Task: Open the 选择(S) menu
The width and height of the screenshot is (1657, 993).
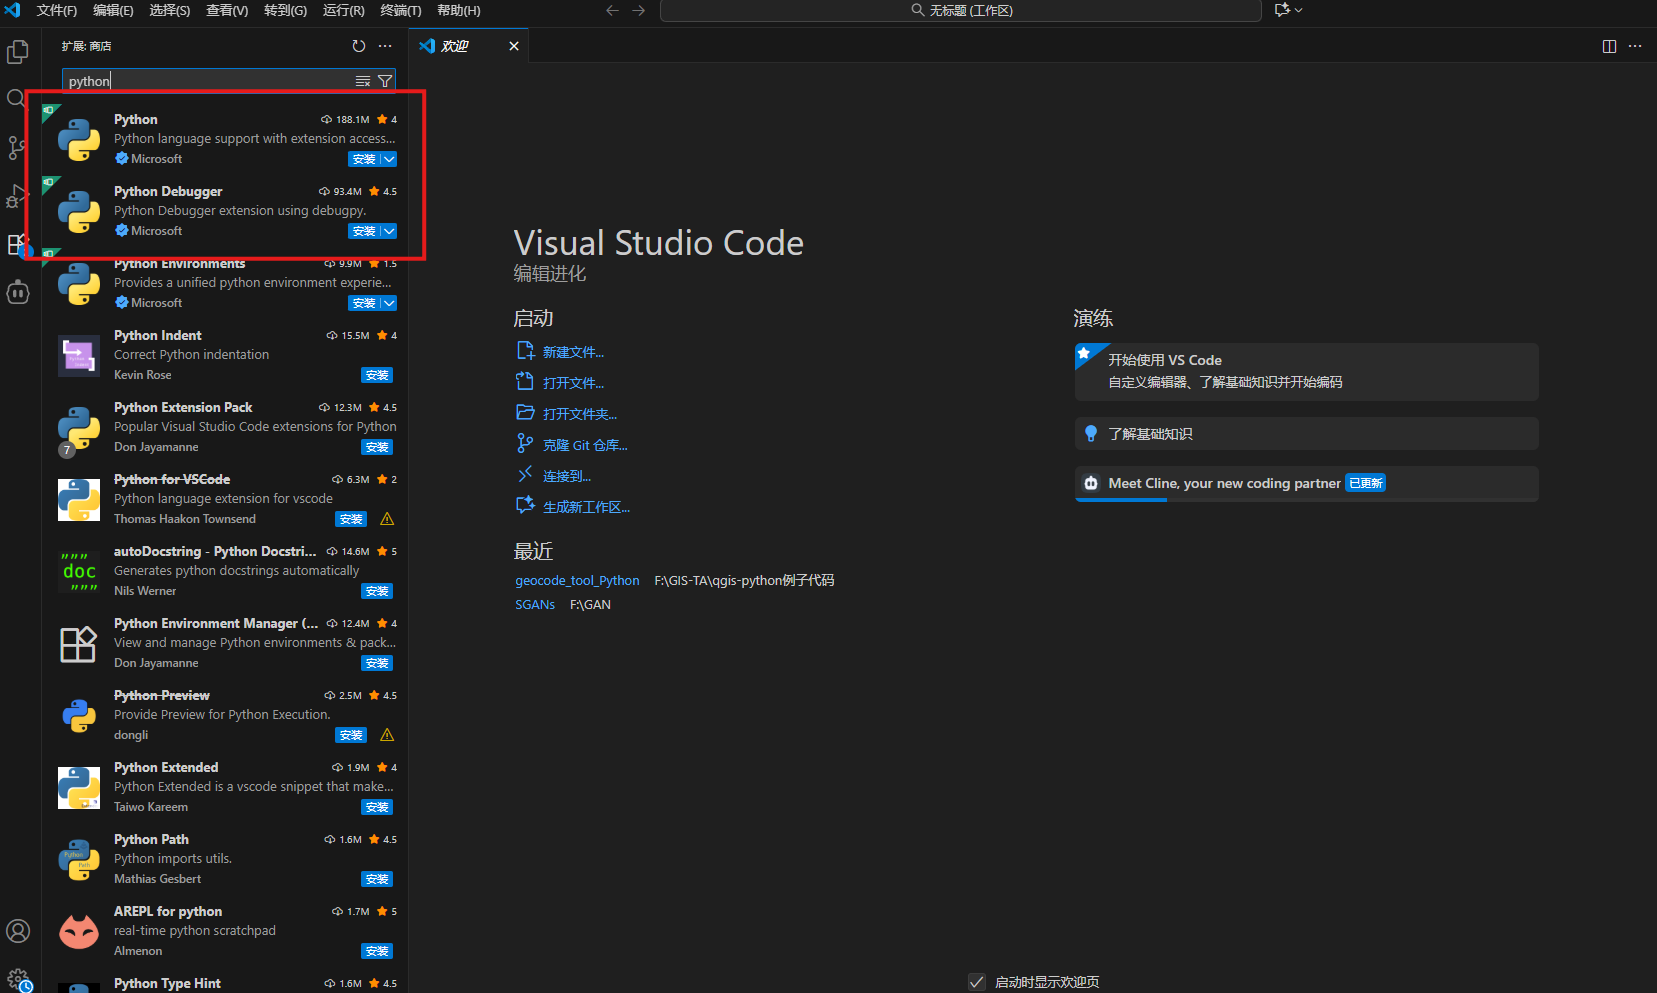Action: pos(170,10)
